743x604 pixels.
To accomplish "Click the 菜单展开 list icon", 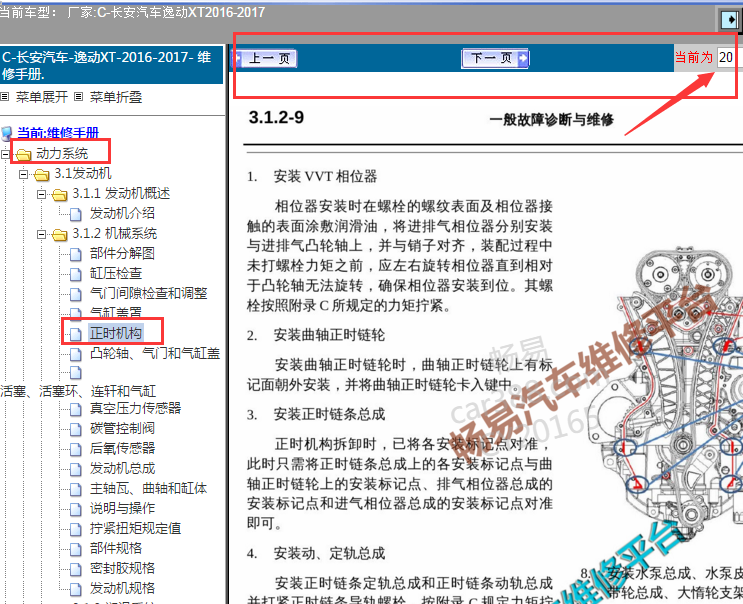I will tap(5, 97).
